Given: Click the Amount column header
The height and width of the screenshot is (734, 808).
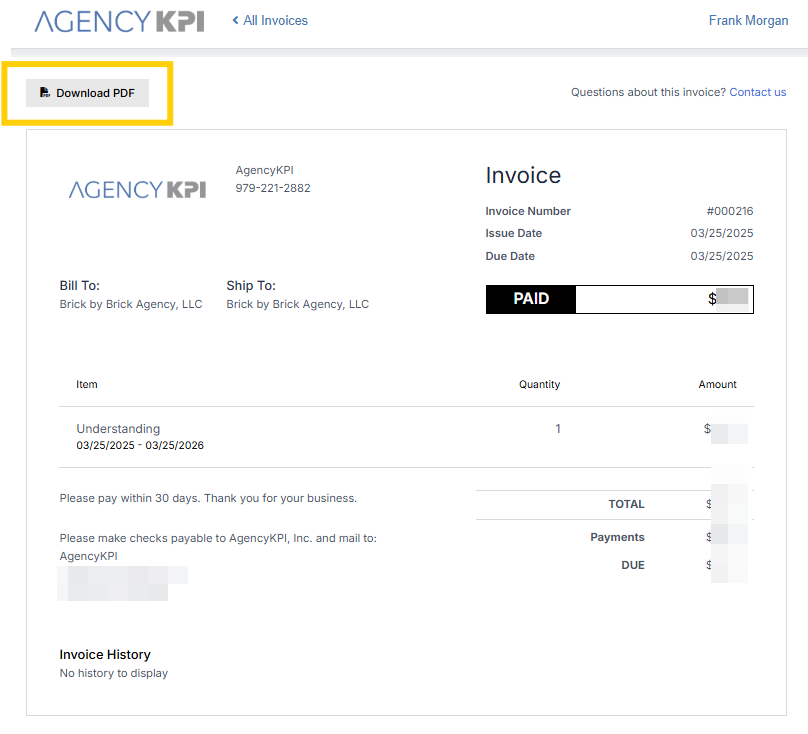Looking at the screenshot, I should click(x=717, y=385).
